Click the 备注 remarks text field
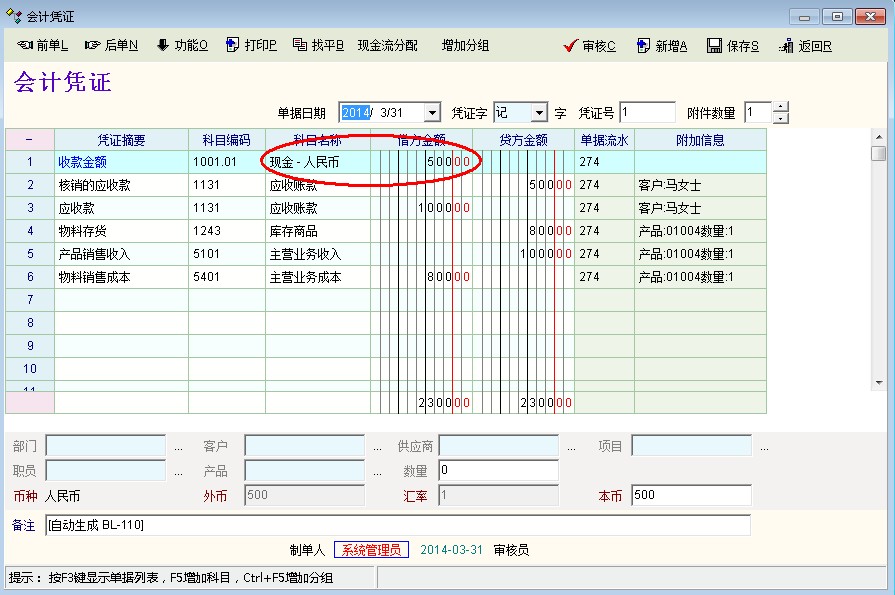 coord(397,525)
